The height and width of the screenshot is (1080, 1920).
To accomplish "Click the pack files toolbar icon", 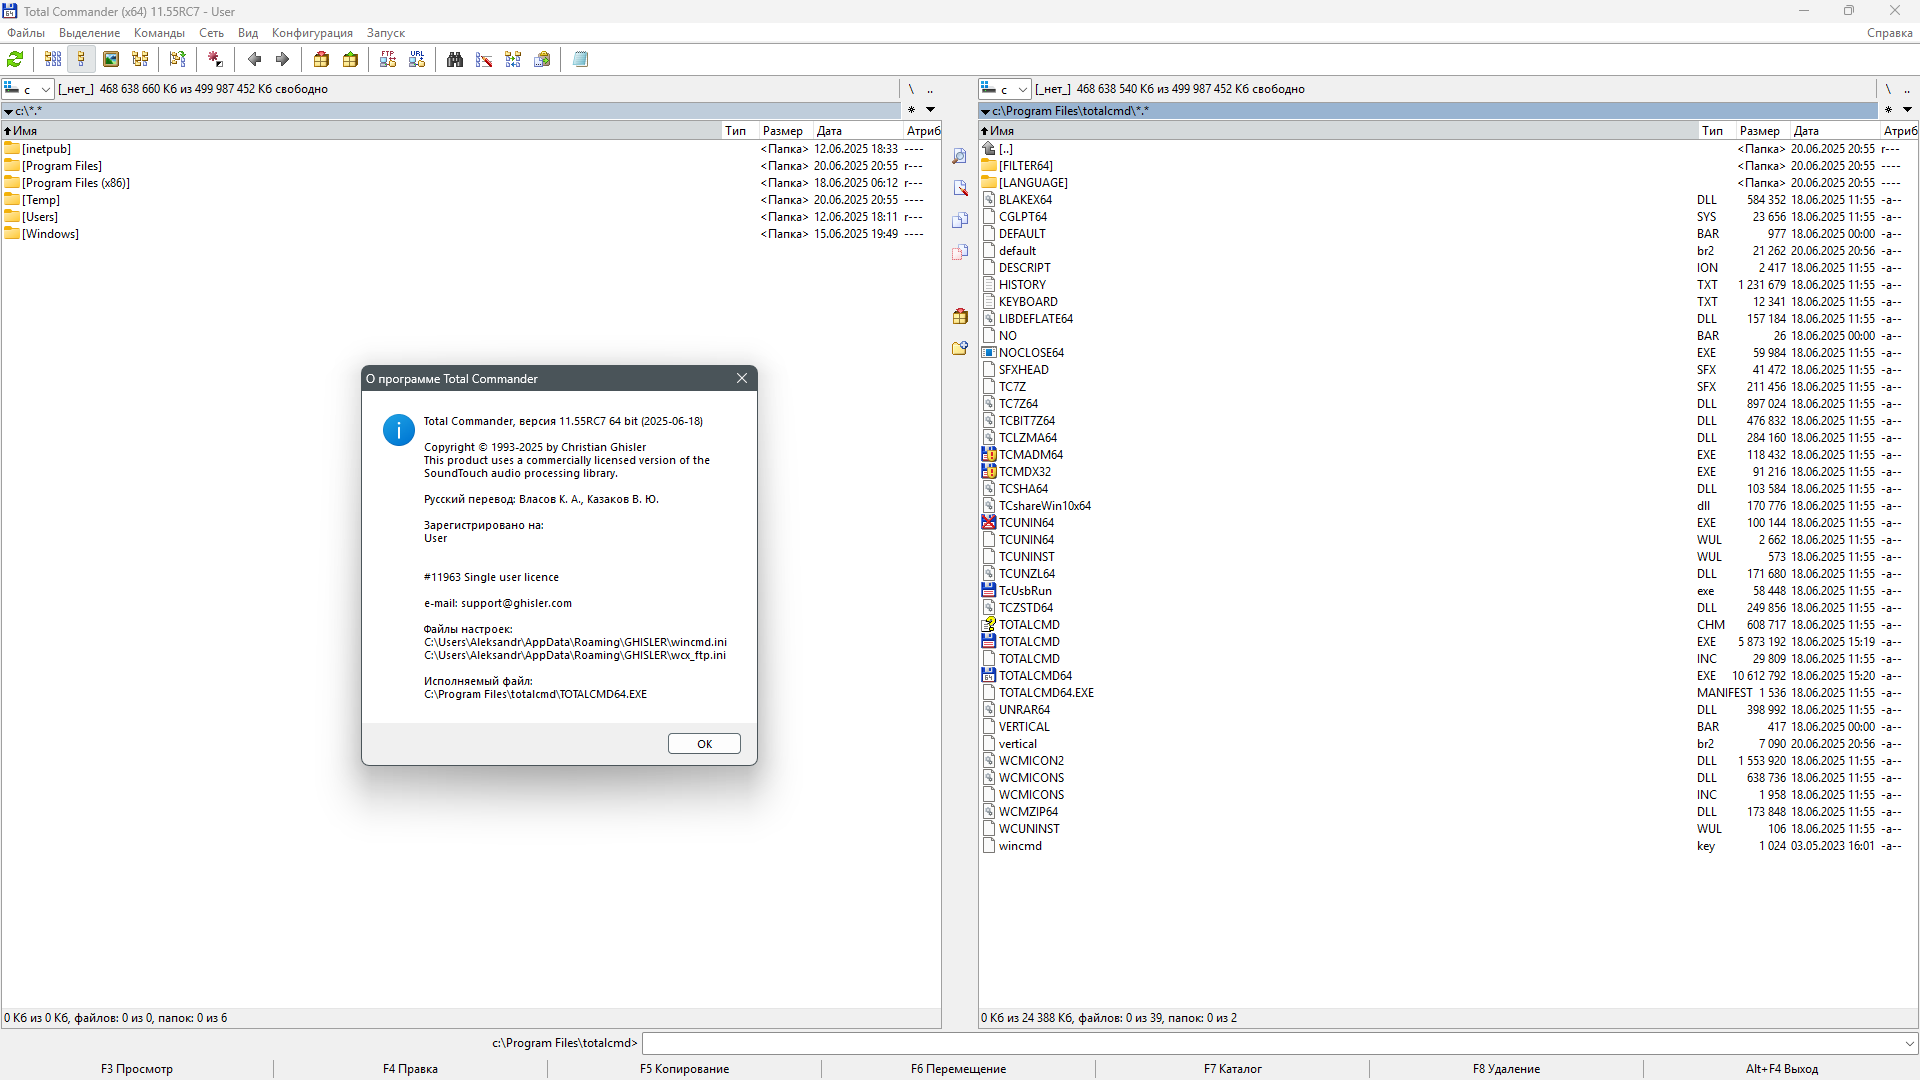I will click(x=321, y=60).
